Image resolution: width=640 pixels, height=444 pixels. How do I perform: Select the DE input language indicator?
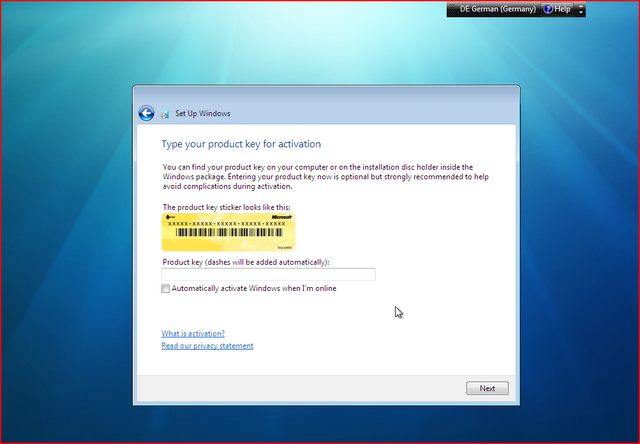pos(464,9)
